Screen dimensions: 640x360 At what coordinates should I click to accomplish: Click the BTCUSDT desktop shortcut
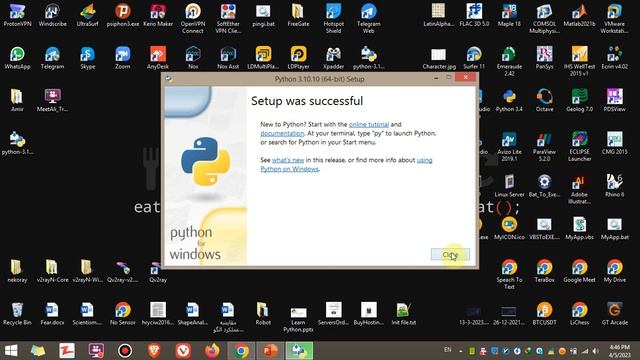coord(544,314)
